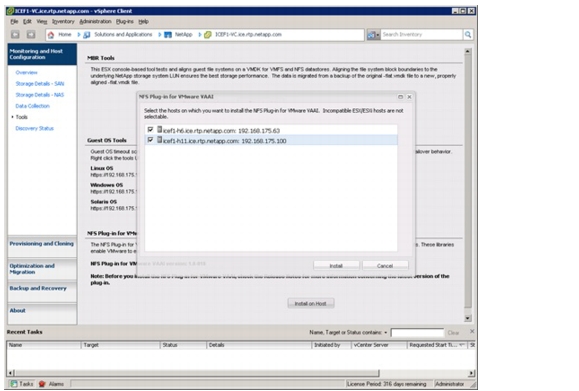Click License Period 316 days remaining text

386,384
